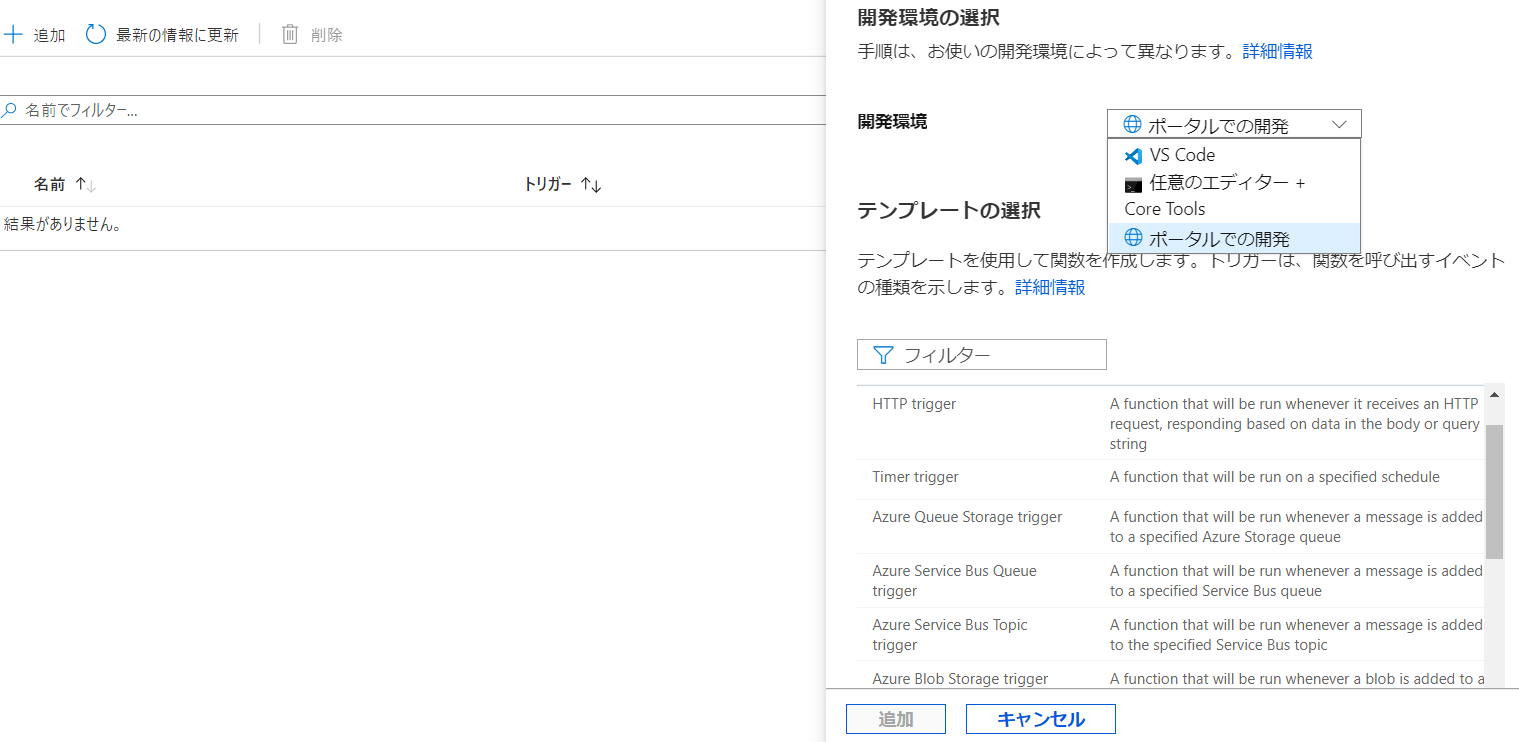The width and height of the screenshot is (1519, 742).
Task: Click the search magnifier icon in name filter
Action: 9,110
